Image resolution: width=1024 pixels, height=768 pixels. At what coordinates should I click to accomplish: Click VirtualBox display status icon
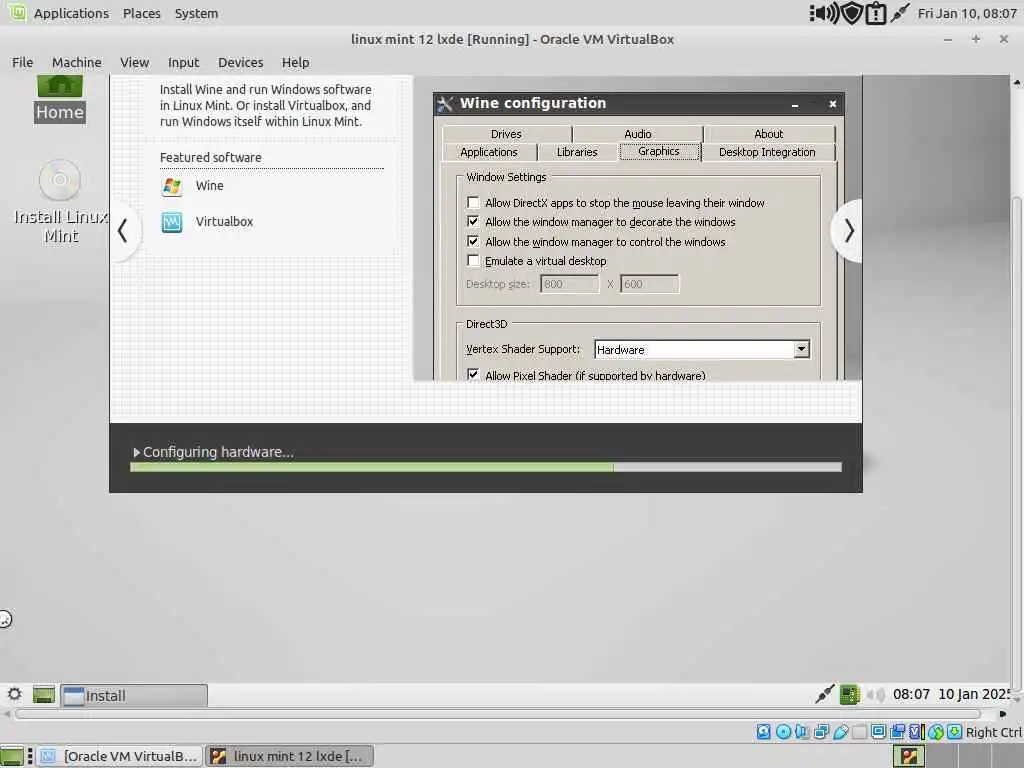tap(878, 731)
